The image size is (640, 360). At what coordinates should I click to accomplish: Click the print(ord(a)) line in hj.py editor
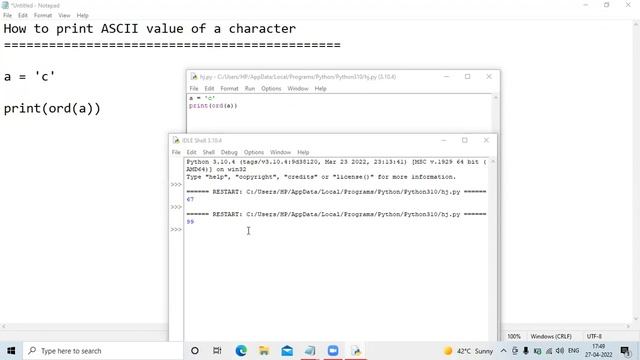click(213, 106)
